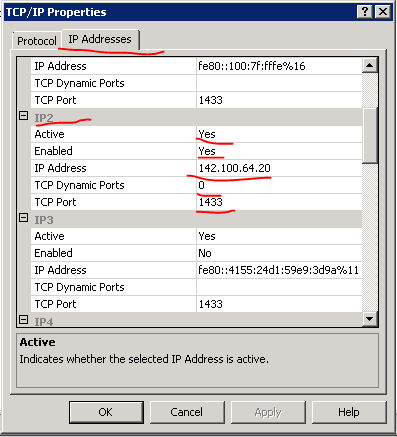Select the IP Address label under IP2

(60, 168)
